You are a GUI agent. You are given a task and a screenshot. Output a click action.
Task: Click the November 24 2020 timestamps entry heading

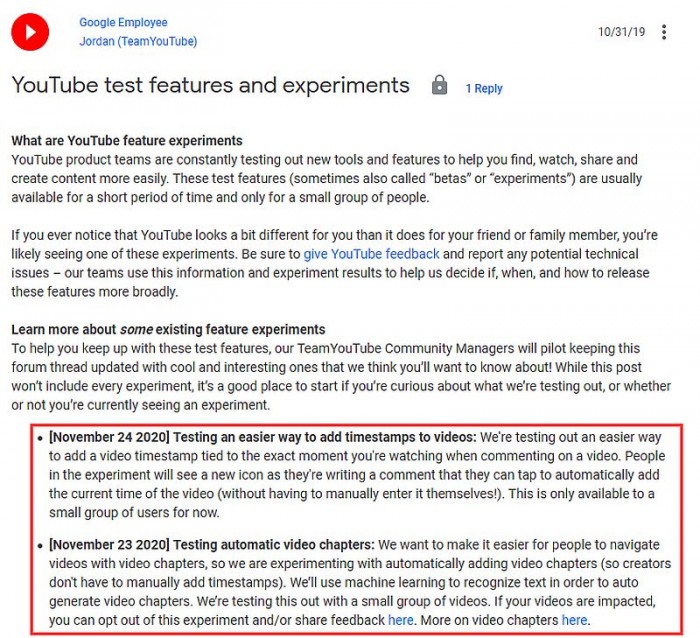[263, 437]
